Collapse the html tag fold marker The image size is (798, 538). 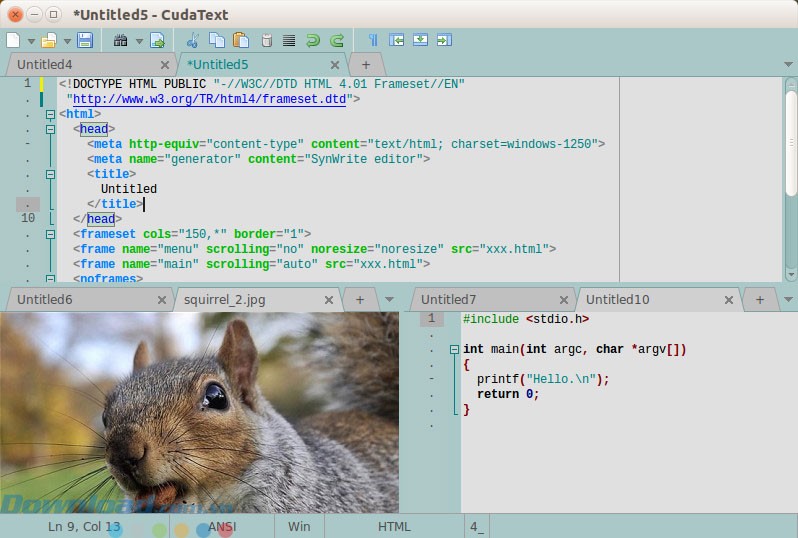pos(50,115)
